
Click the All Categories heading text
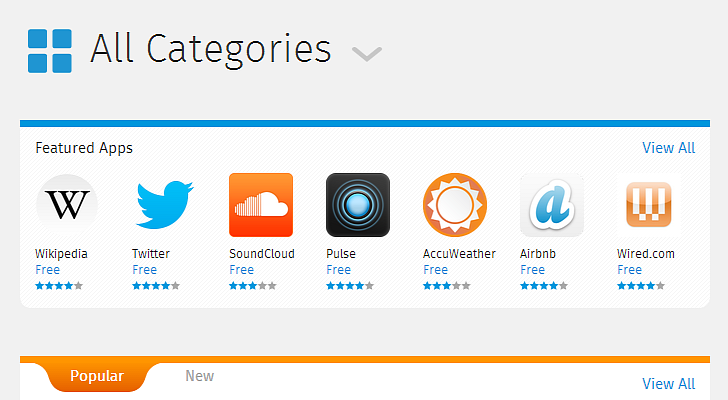[211, 49]
